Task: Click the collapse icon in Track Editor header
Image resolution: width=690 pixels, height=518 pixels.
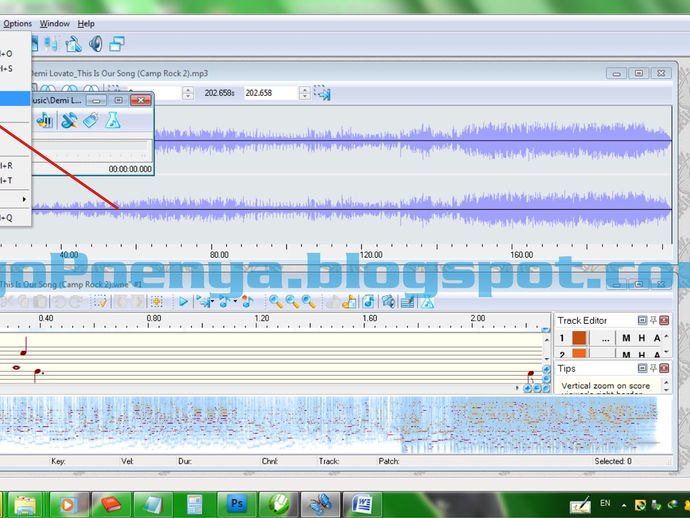Action: [x=642, y=320]
